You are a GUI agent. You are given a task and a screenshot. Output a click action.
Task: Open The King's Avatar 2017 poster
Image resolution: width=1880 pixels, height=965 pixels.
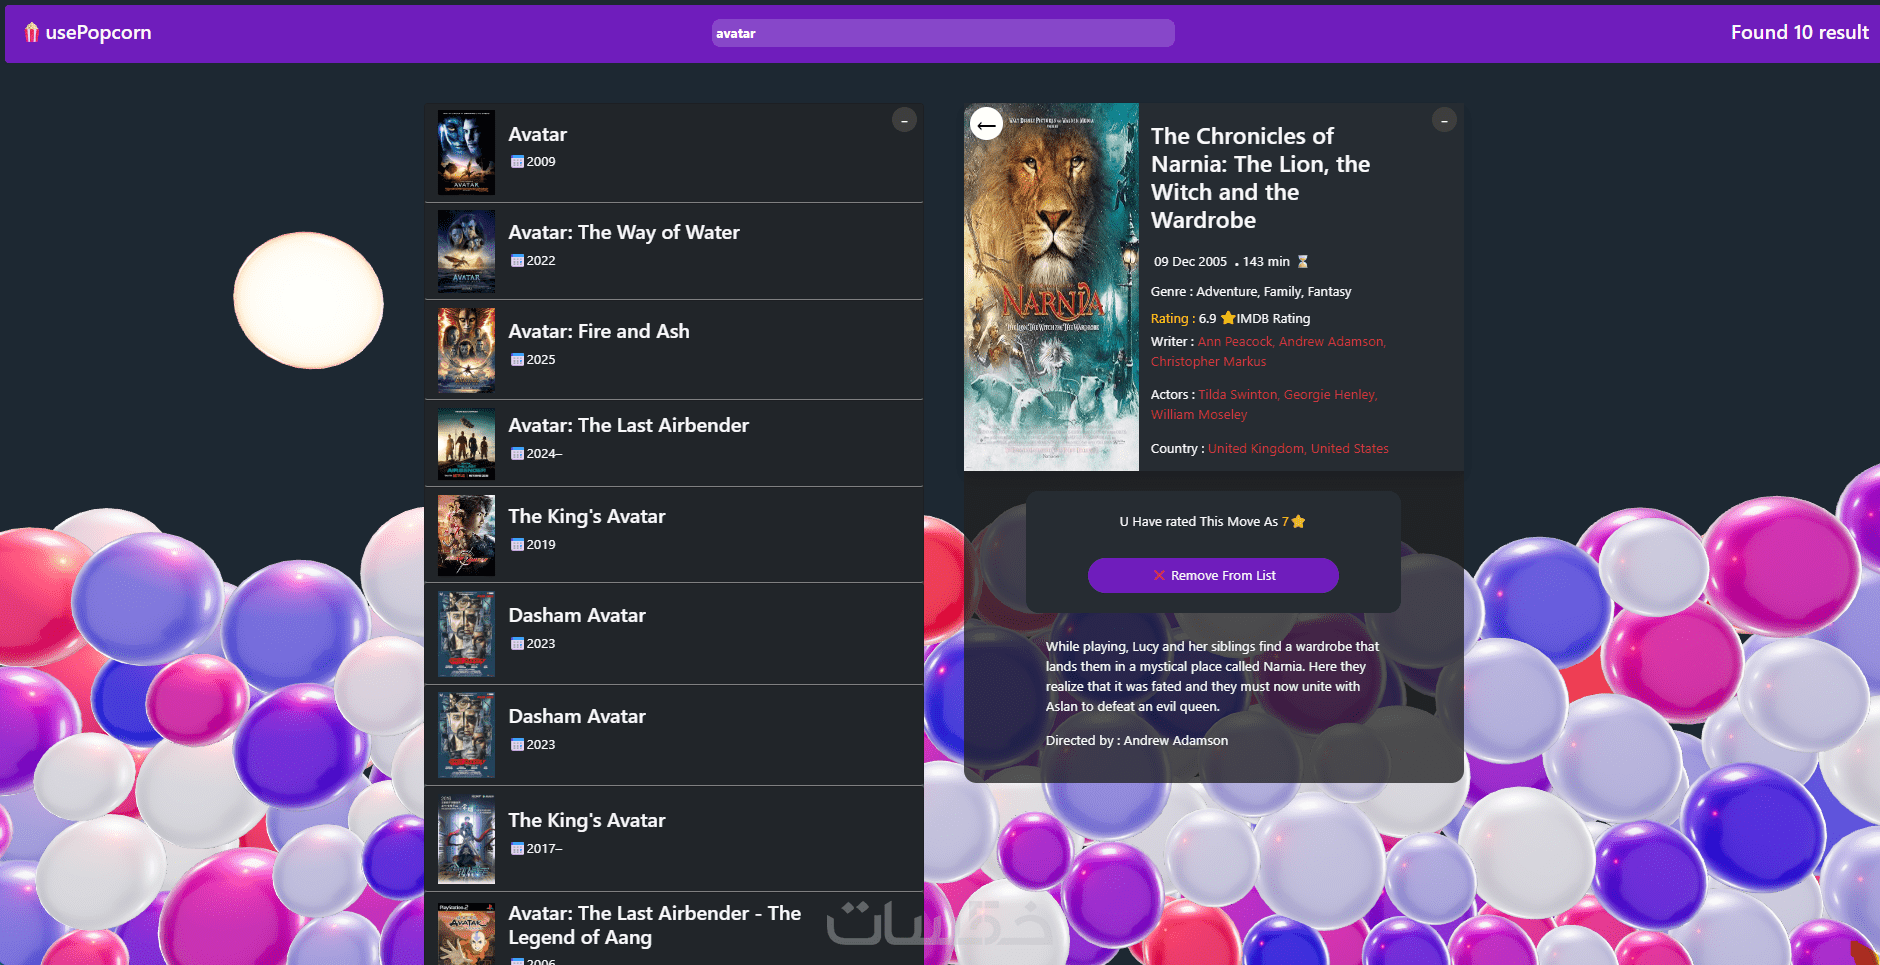pyautogui.click(x=466, y=839)
